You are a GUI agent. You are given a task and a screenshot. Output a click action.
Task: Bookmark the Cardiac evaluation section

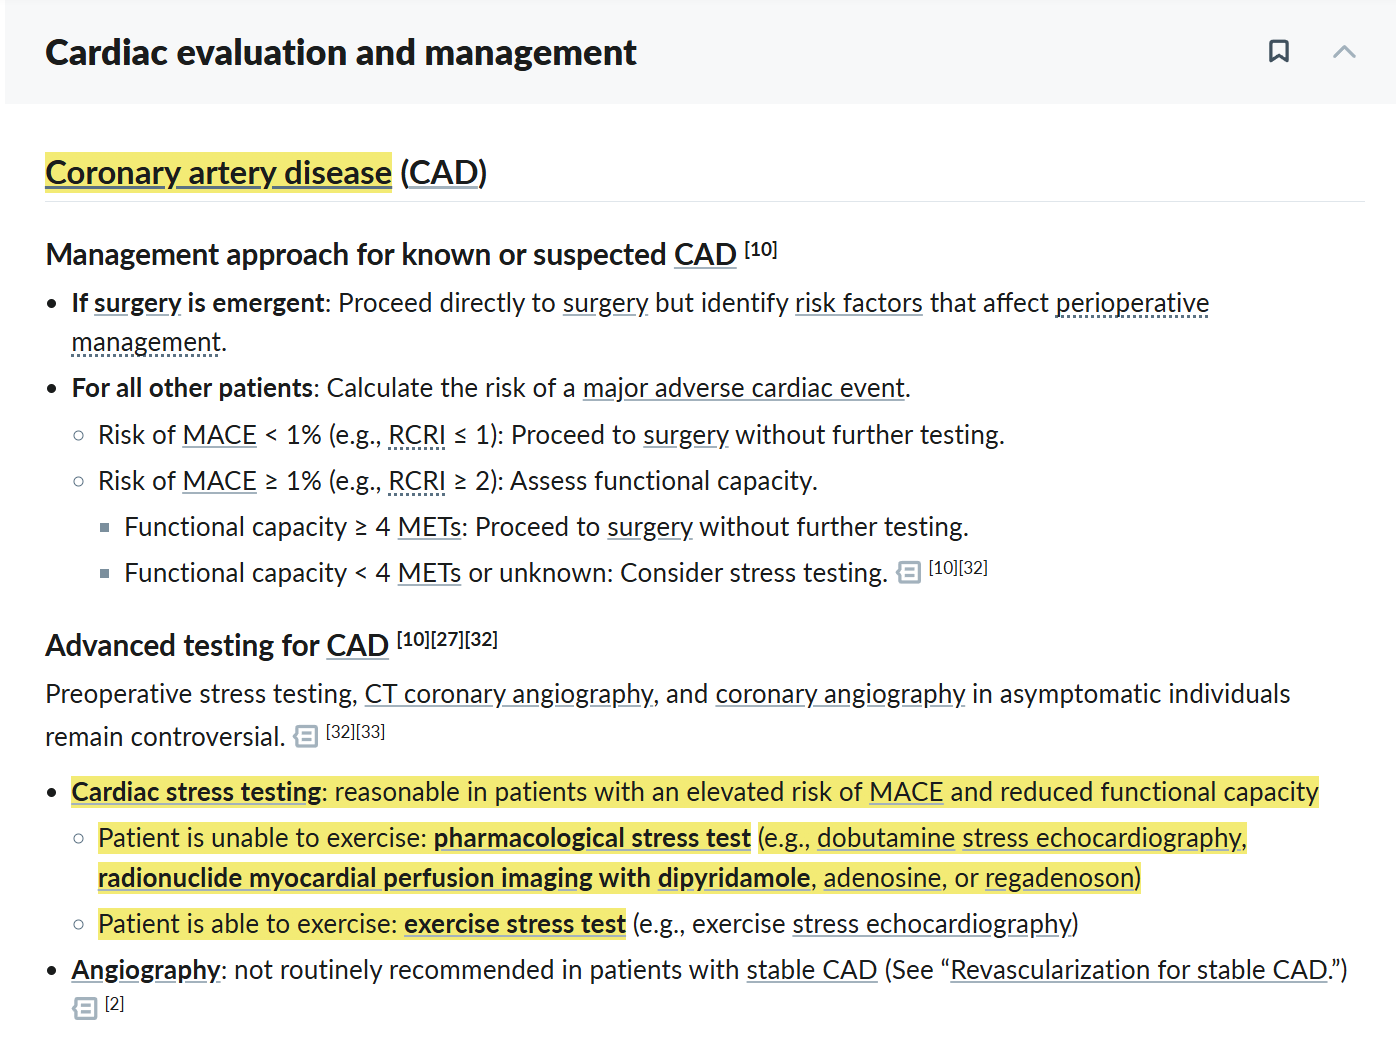point(1278,51)
